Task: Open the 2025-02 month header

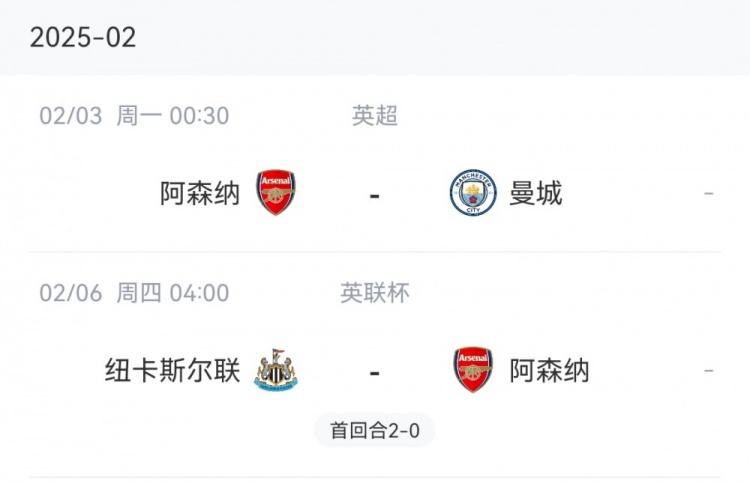Action: click(83, 37)
